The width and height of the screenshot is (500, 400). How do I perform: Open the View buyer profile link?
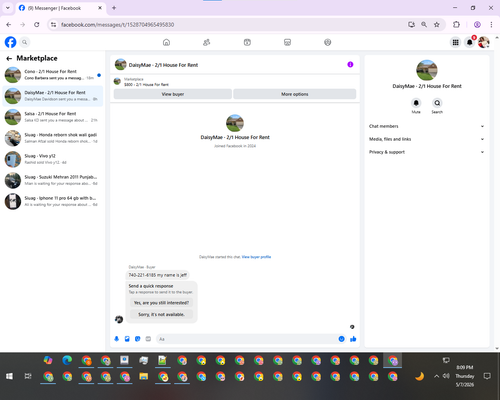pyautogui.click(x=256, y=257)
